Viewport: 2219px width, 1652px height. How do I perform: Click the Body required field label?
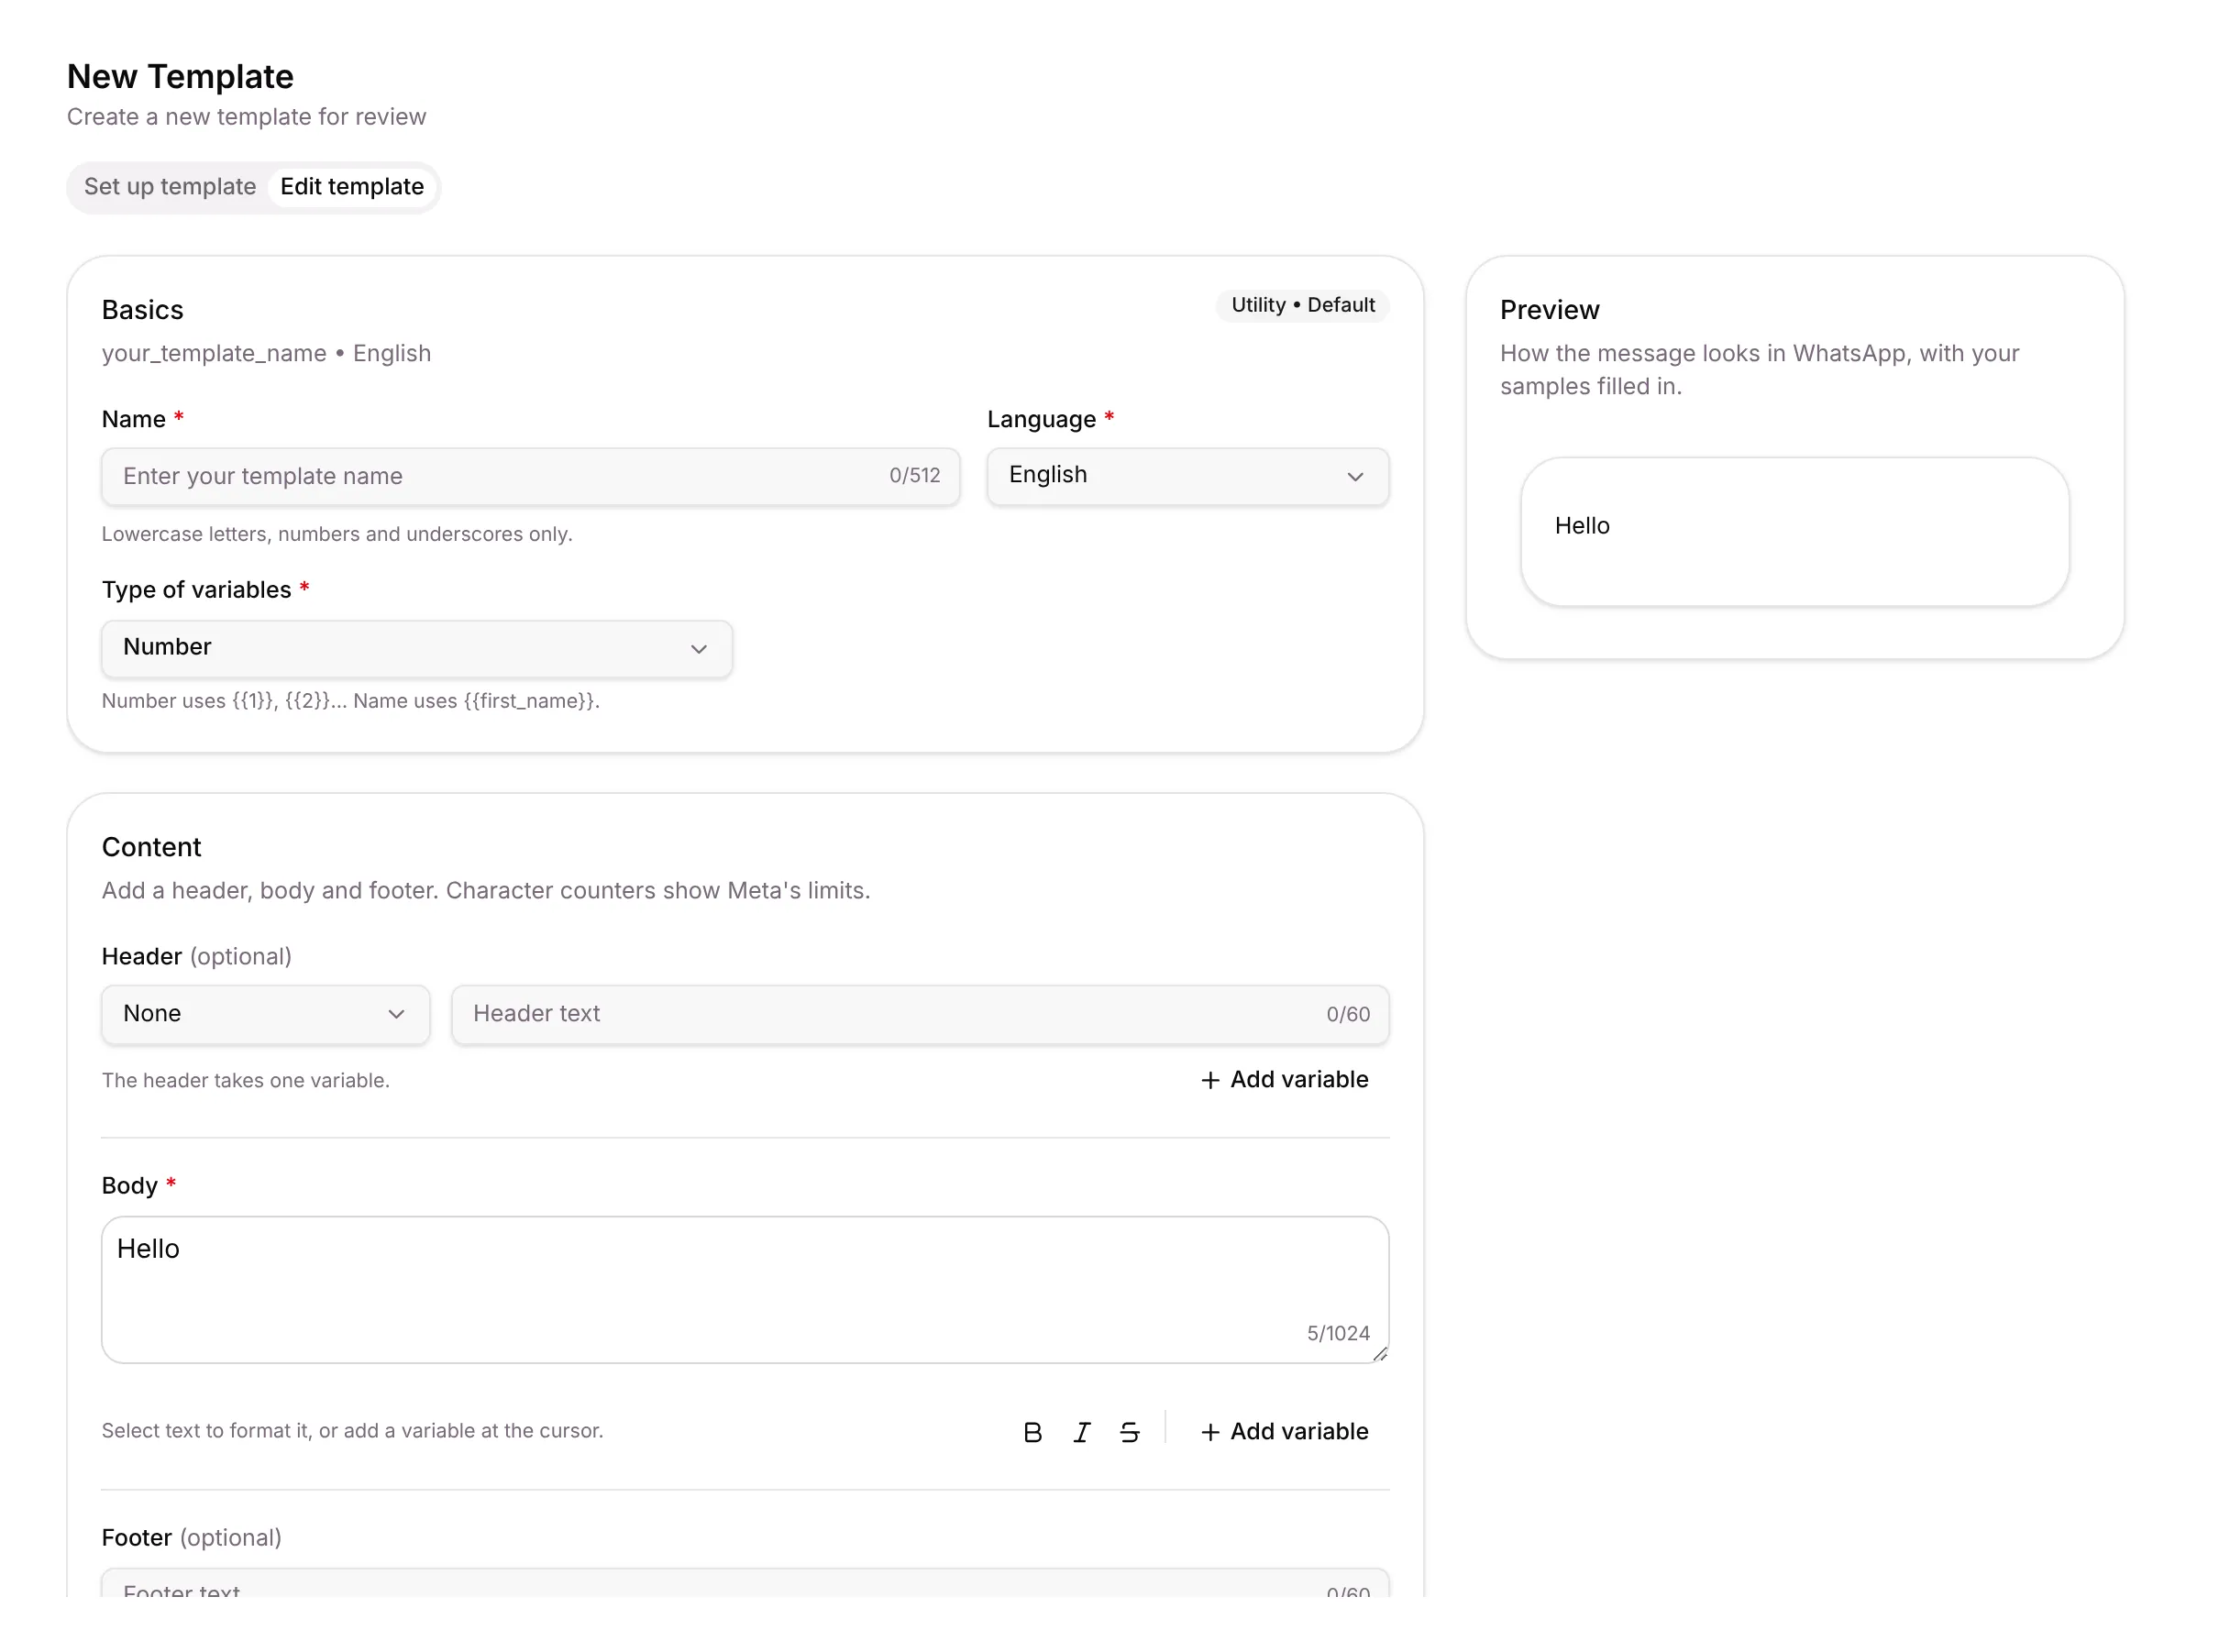coord(139,1185)
